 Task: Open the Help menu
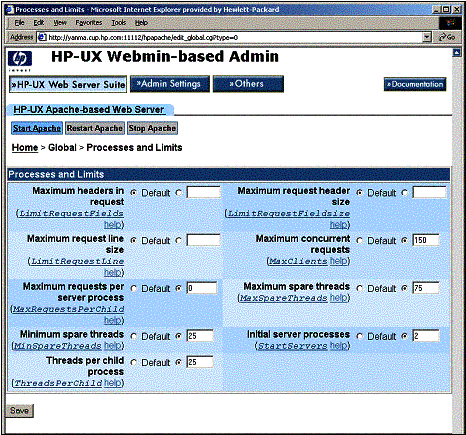141,23
